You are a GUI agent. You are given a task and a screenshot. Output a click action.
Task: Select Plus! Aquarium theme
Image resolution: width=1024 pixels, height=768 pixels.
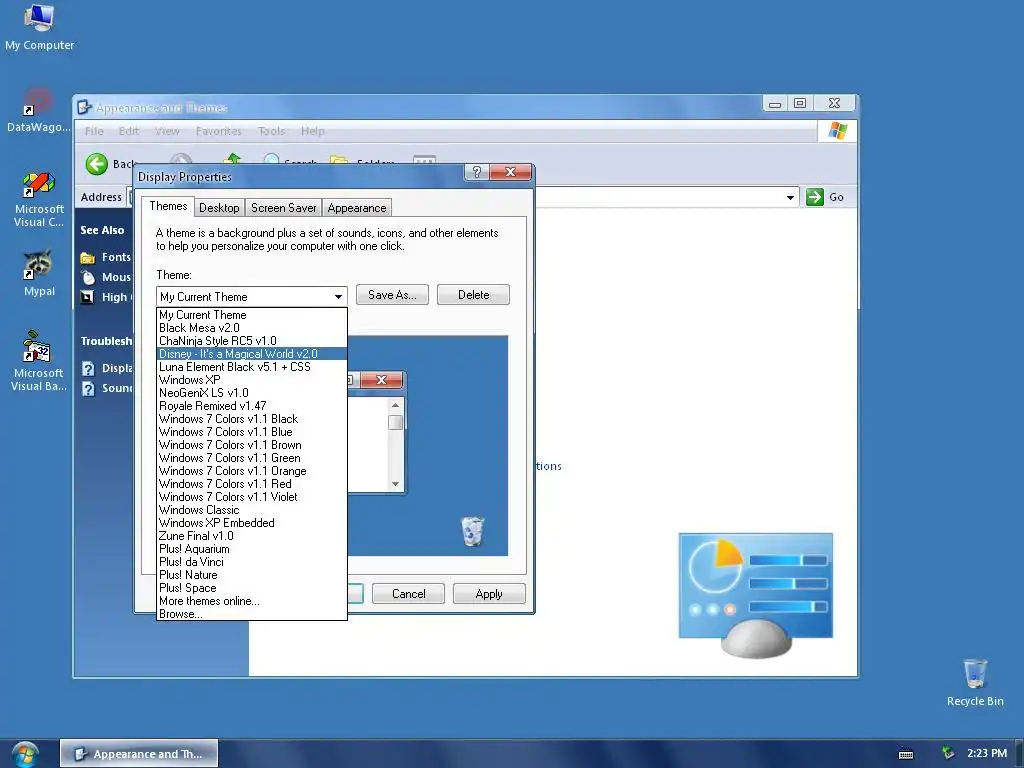(x=251, y=549)
